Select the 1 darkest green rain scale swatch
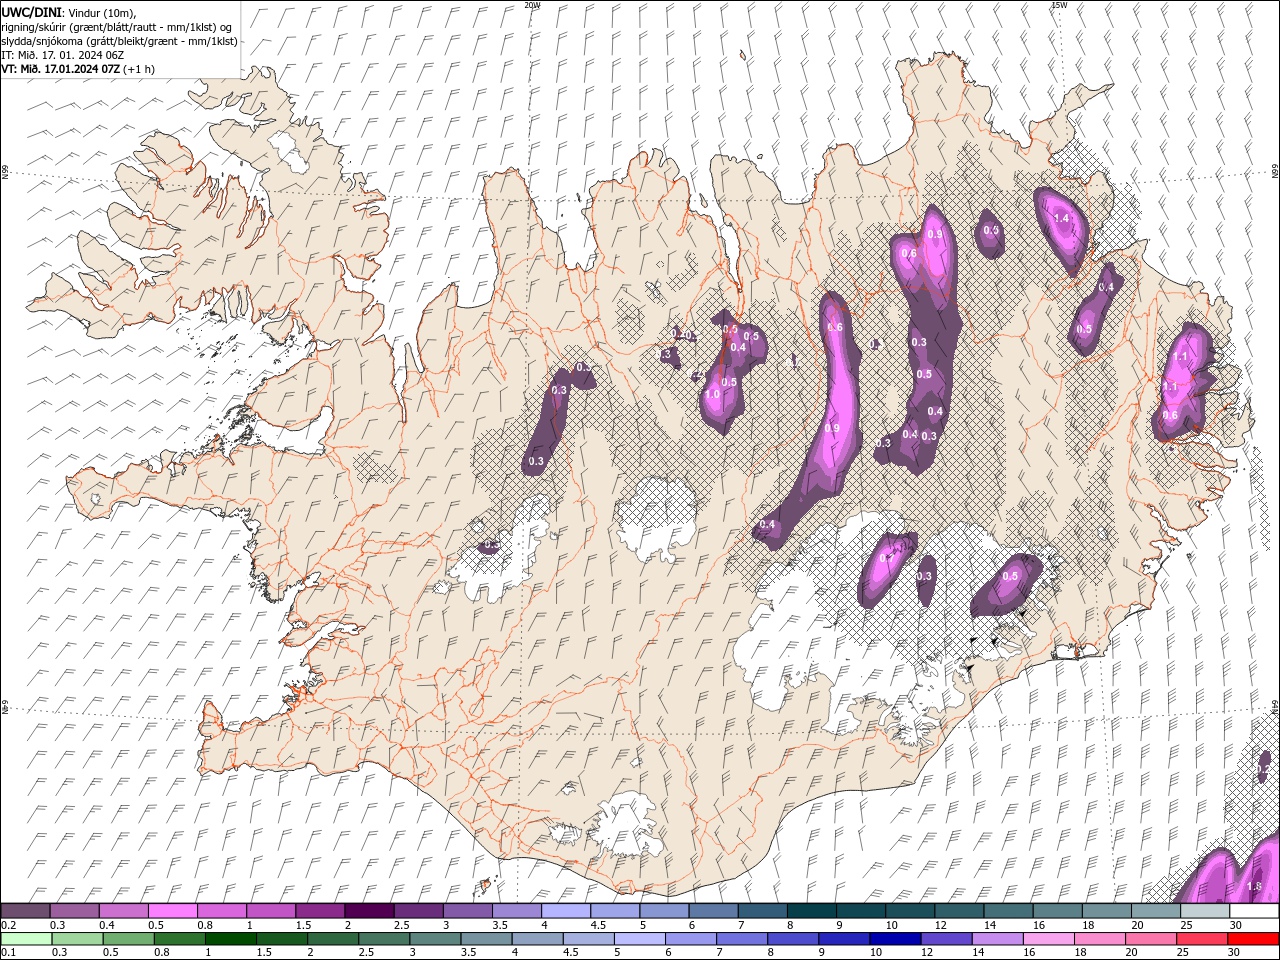The width and height of the screenshot is (1280, 960). (230, 939)
